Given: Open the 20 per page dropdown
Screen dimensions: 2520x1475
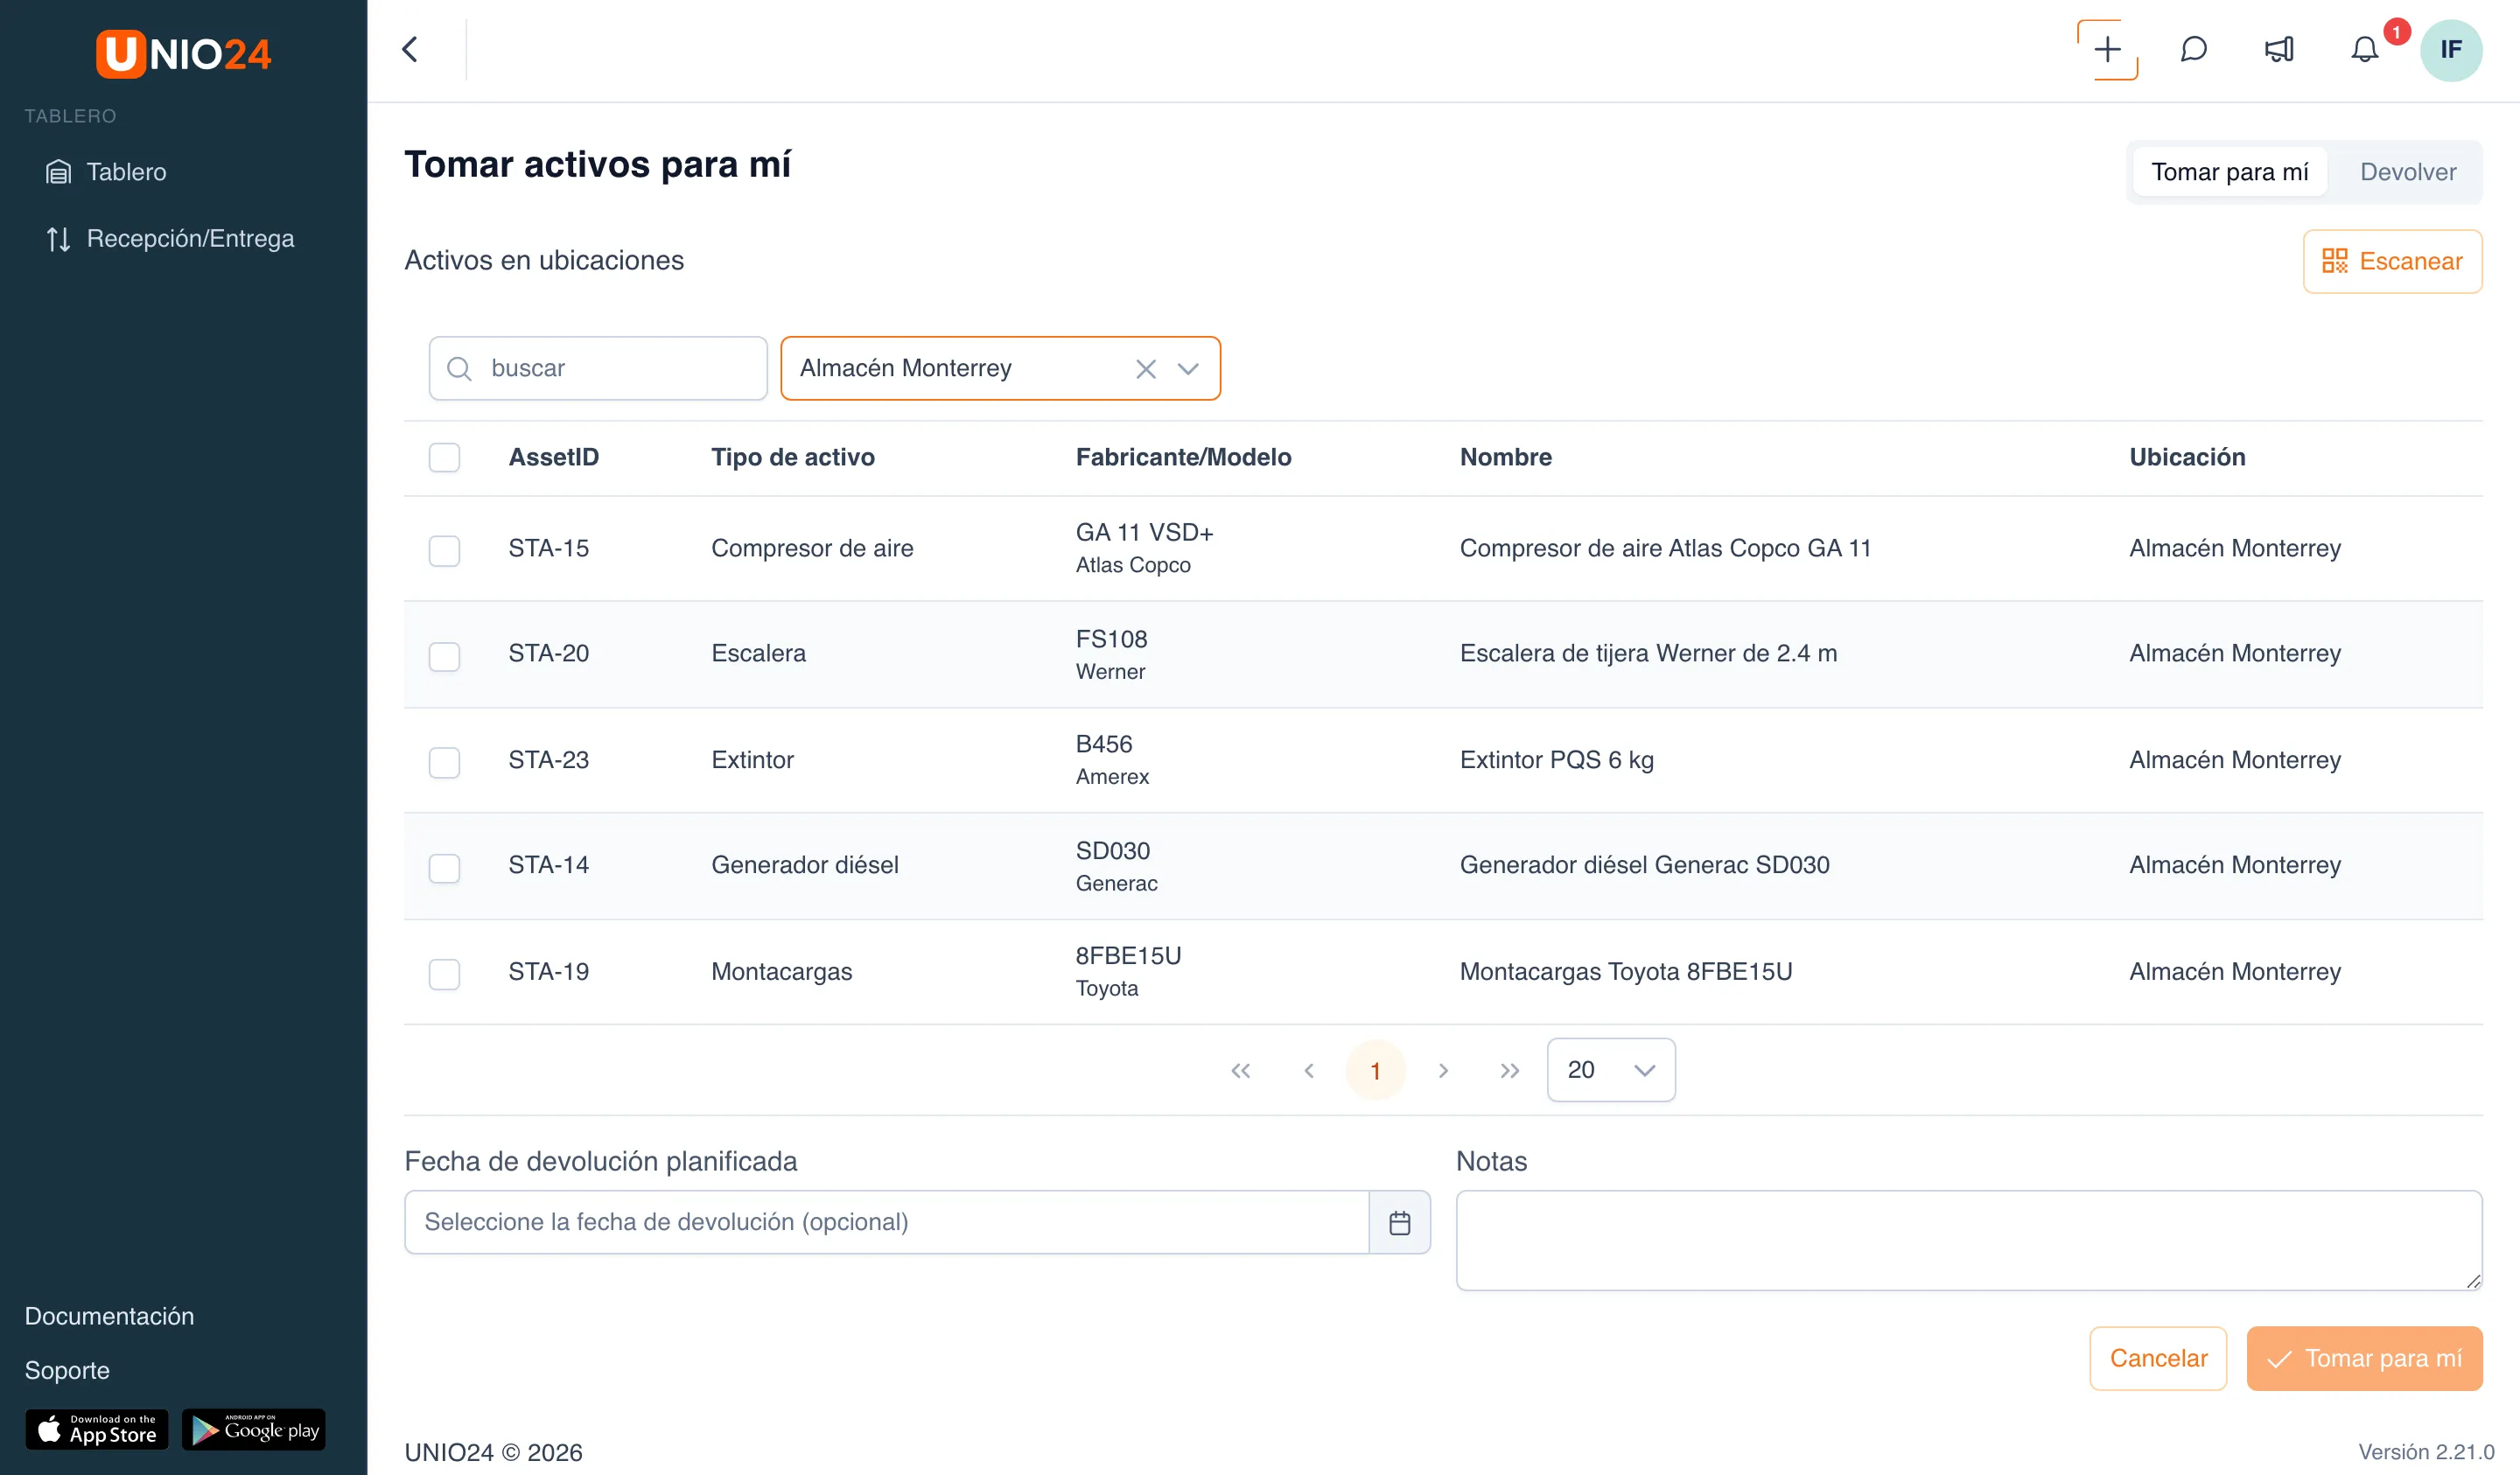Looking at the screenshot, I should point(1611,1070).
